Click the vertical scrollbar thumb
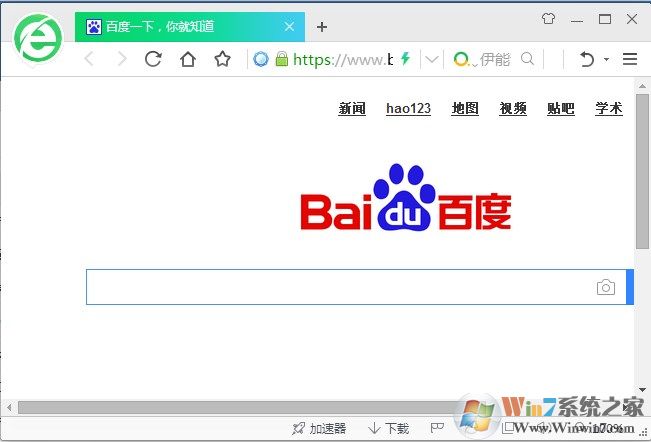651x442 pixels. coord(642,171)
